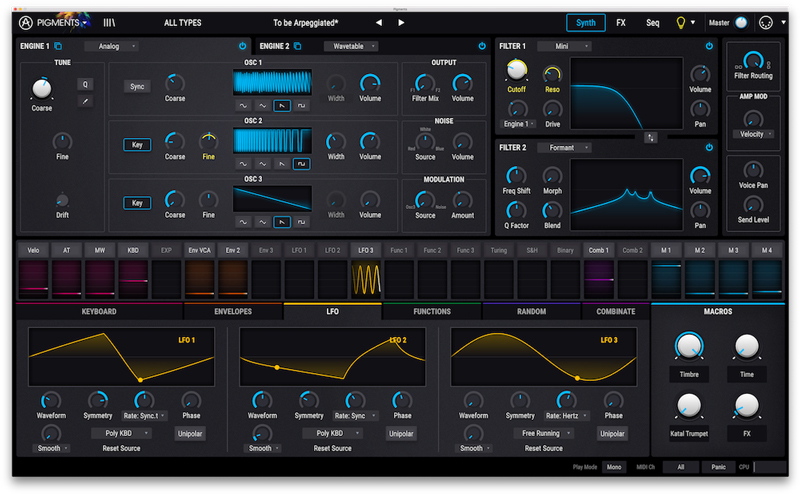Select sine waveform for OSC 1

243,106
